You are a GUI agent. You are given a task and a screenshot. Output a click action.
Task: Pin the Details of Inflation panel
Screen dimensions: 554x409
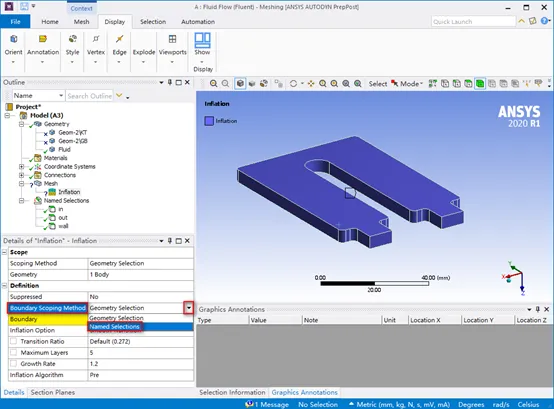[170, 241]
